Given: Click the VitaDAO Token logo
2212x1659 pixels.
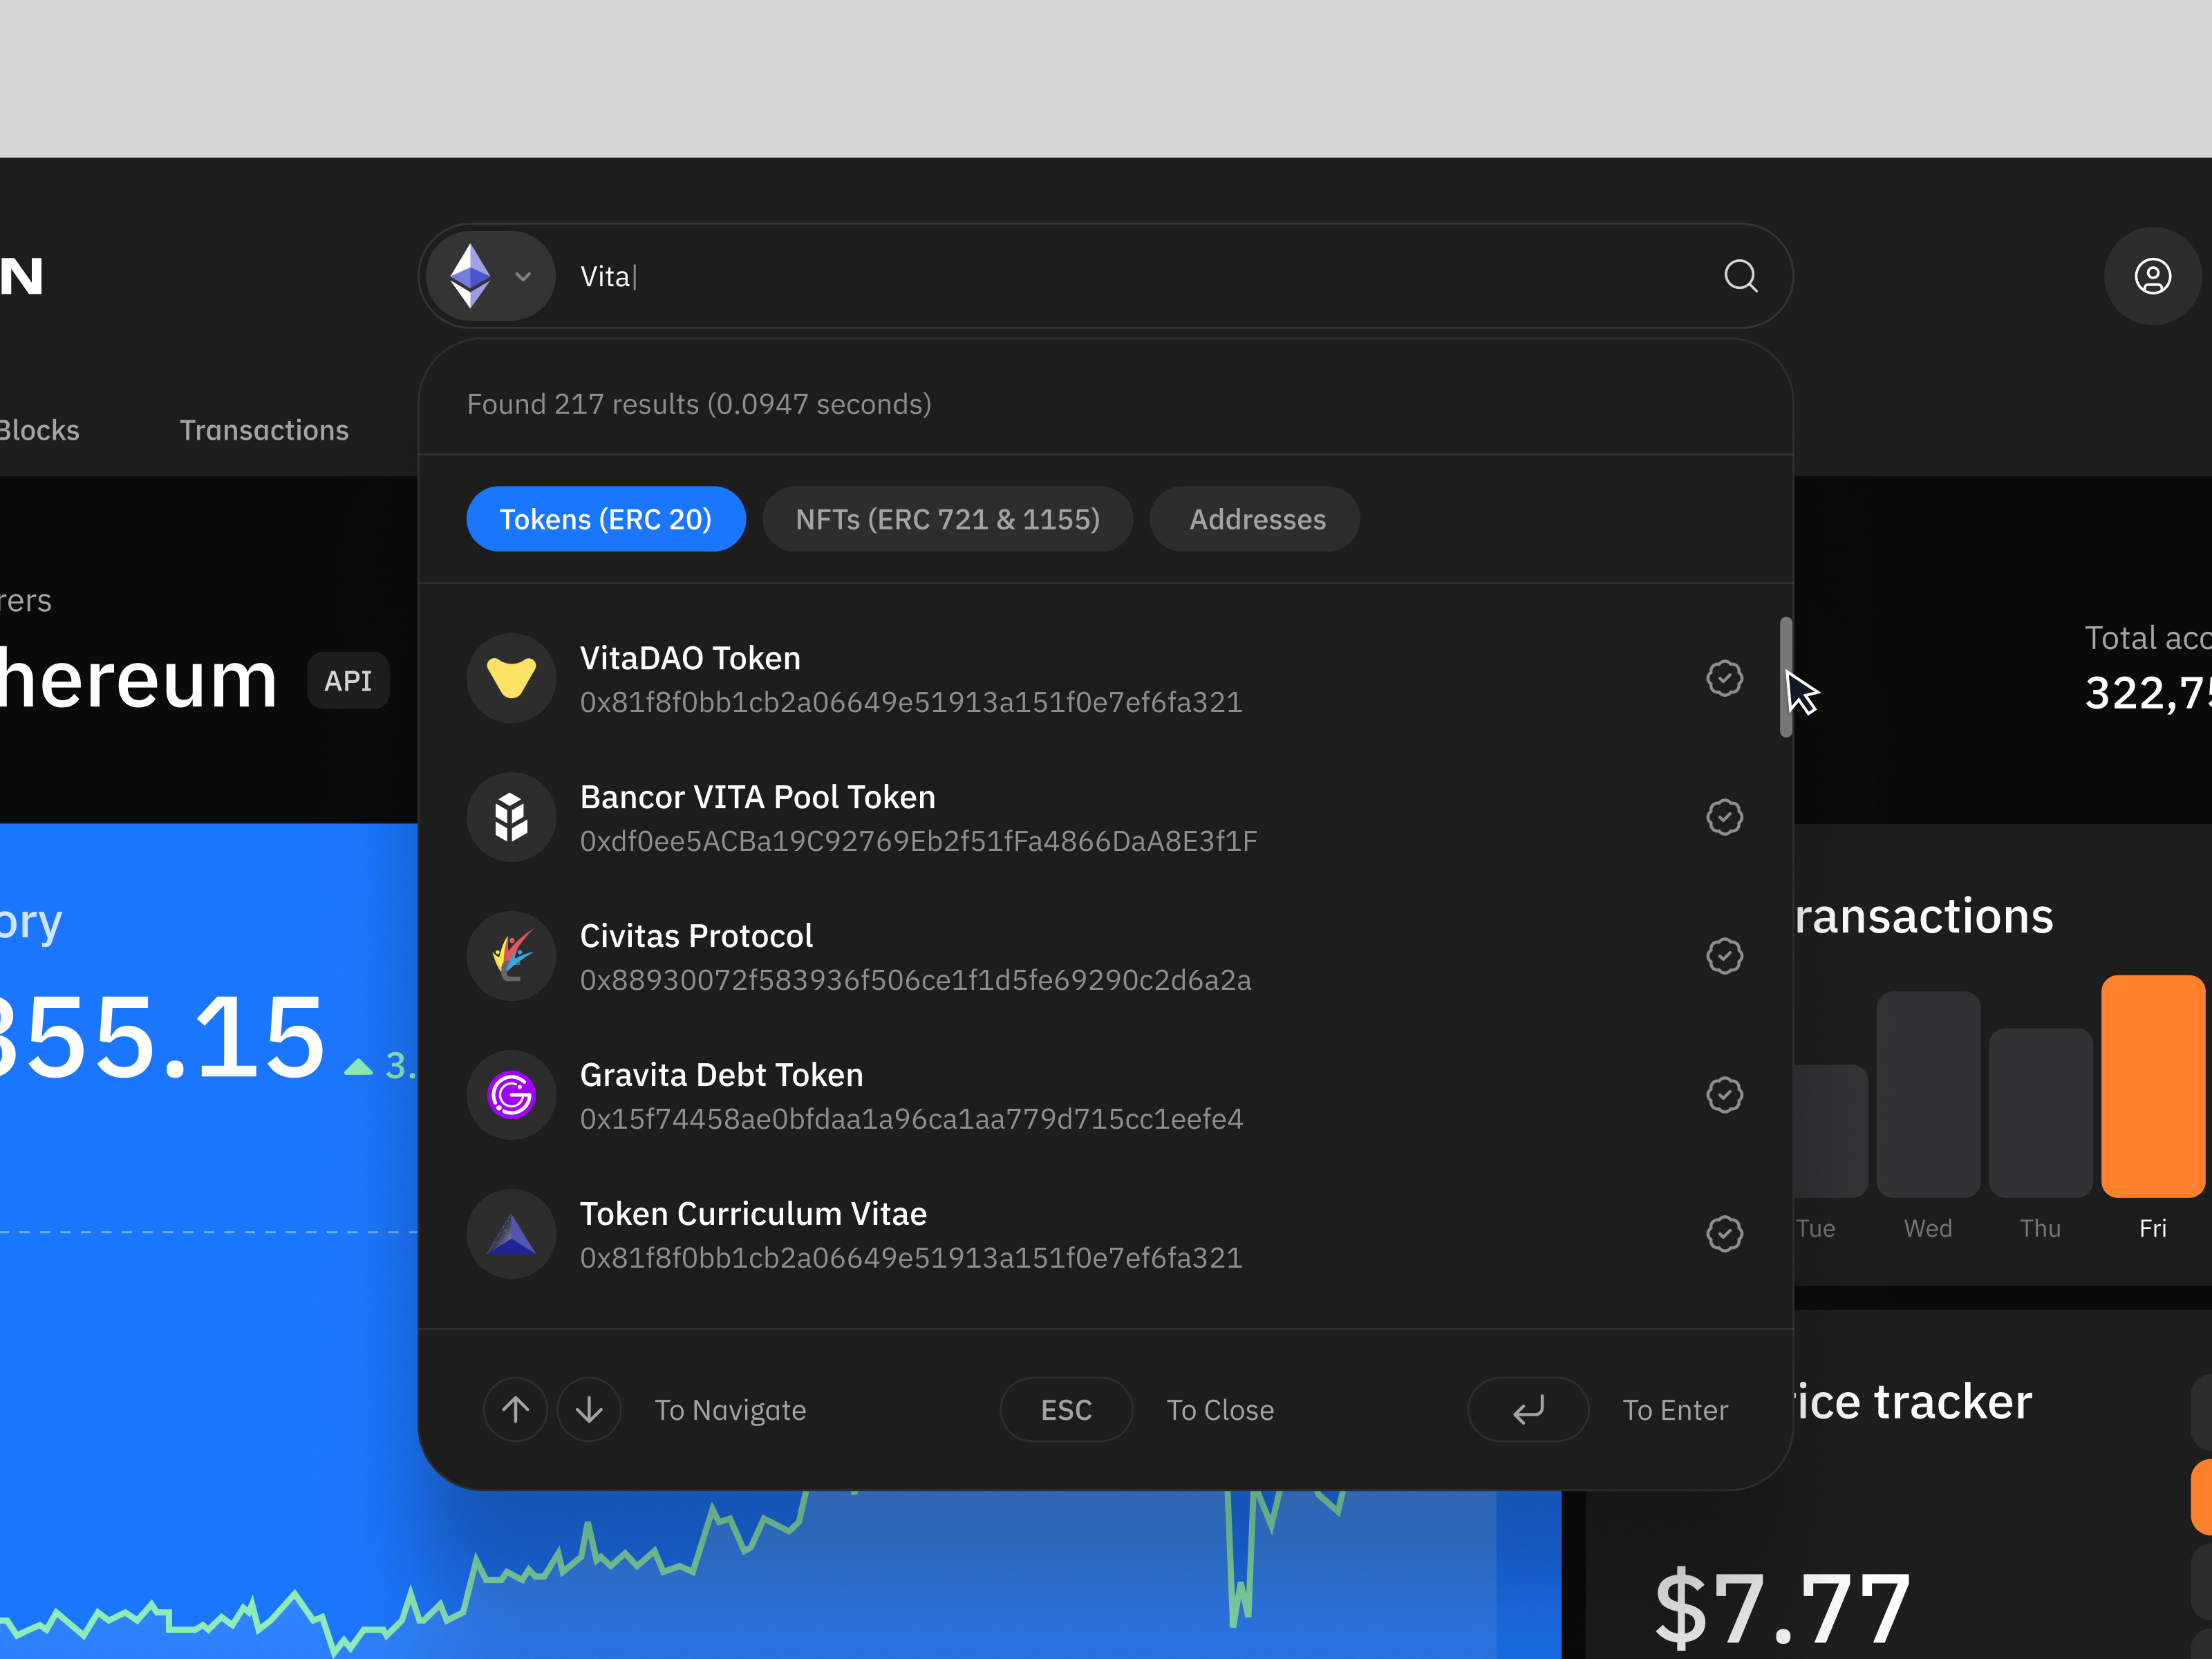Looking at the screenshot, I should 512,678.
